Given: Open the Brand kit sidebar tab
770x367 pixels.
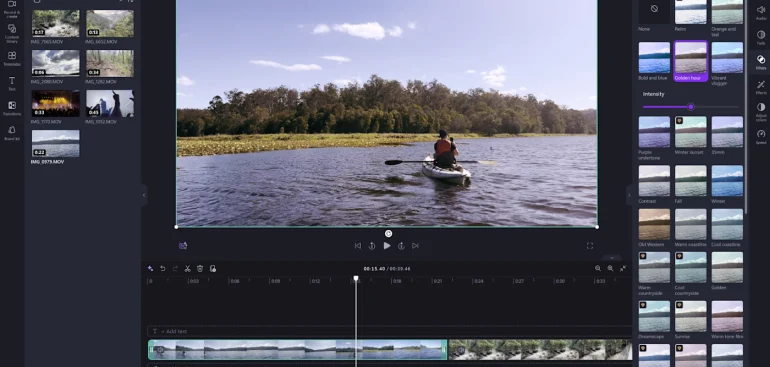Looking at the screenshot, I should [12, 133].
